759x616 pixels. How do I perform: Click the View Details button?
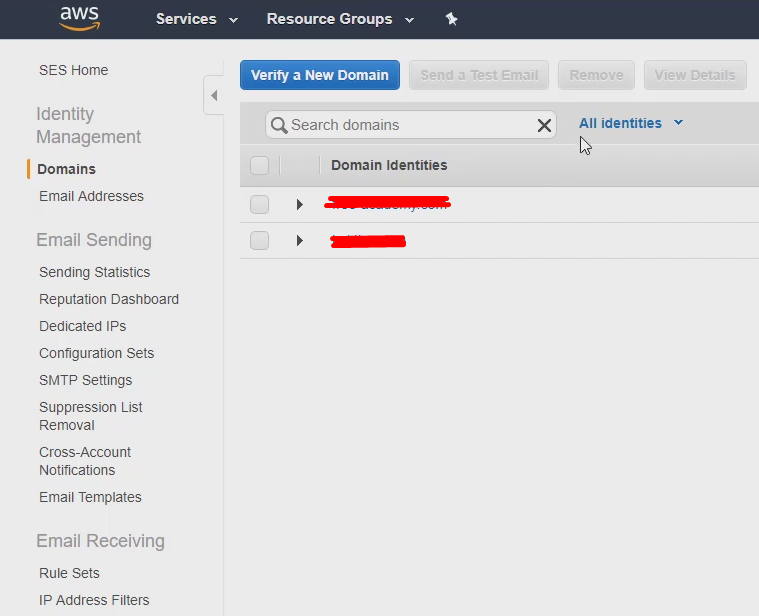coord(695,75)
